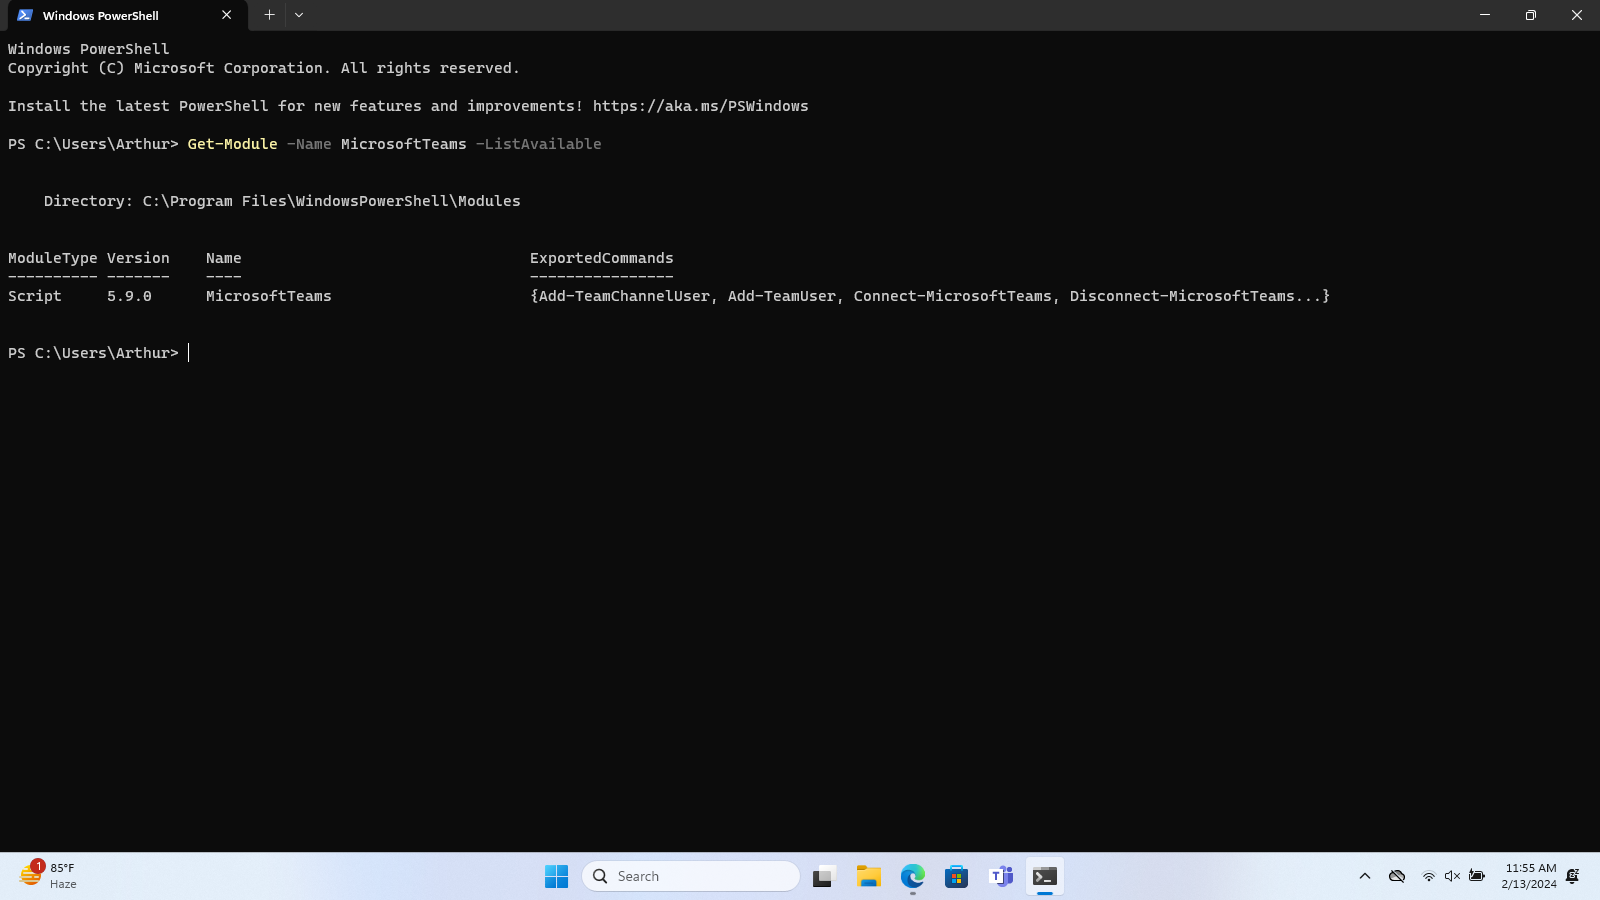Close the Windows PowerShell tab
The width and height of the screenshot is (1600, 900).
(x=227, y=15)
